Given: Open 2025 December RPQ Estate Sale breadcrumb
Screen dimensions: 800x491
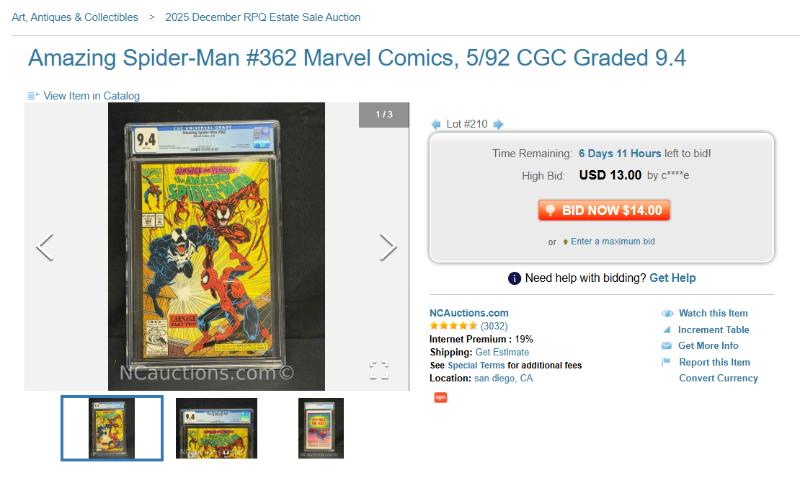Looking at the screenshot, I should [x=264, y=17].
